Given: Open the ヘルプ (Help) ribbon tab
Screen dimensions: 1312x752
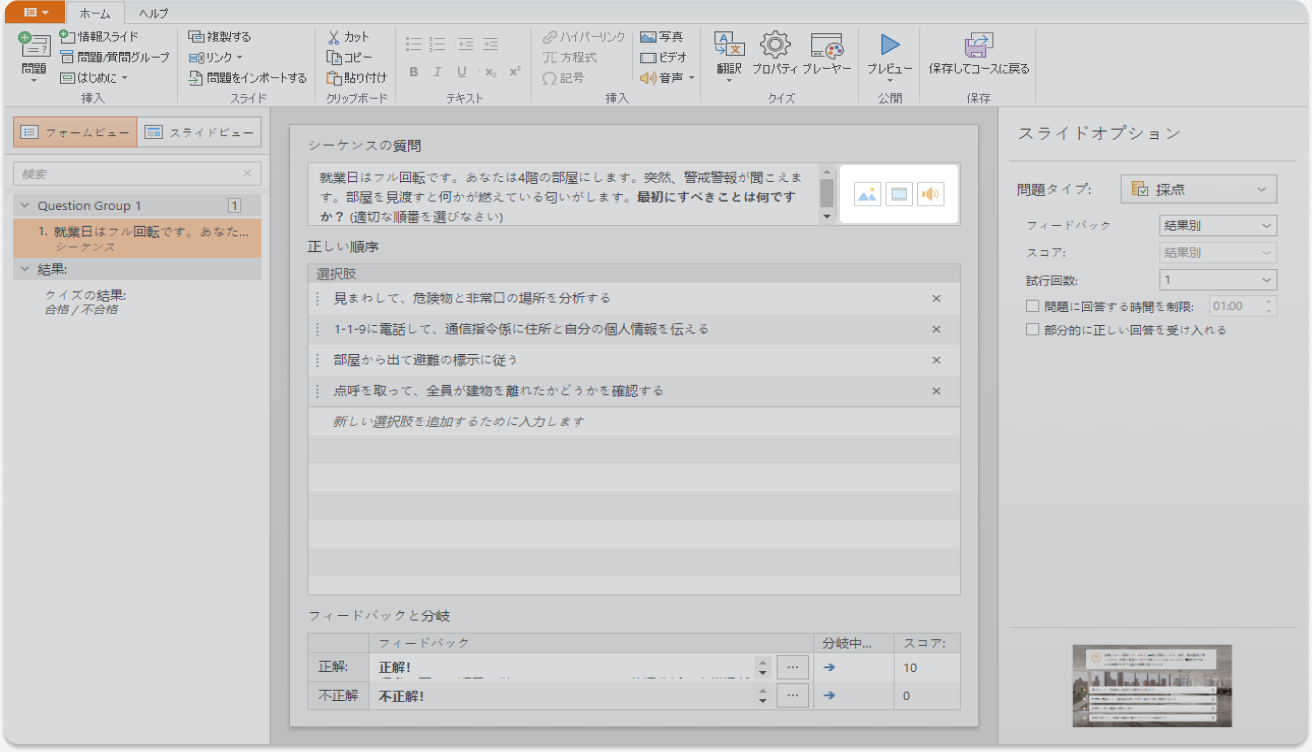Looking at the screenshot, I should pyautogui.click(x=153, y=13).
